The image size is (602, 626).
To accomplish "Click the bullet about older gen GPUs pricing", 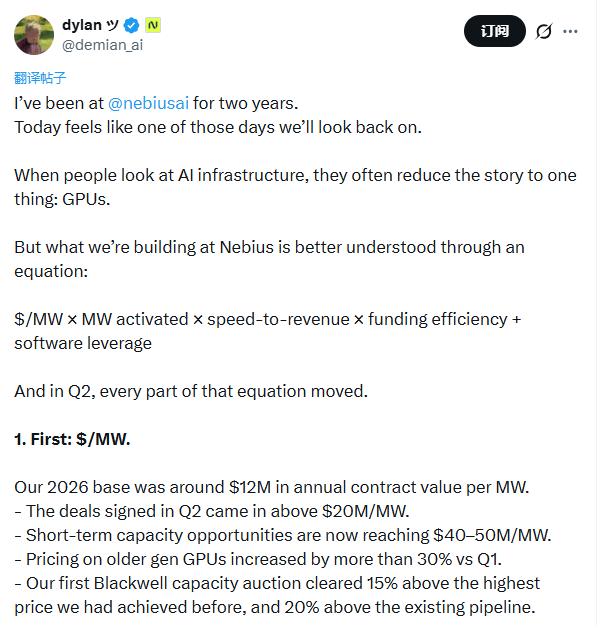I will coord(258,559).
